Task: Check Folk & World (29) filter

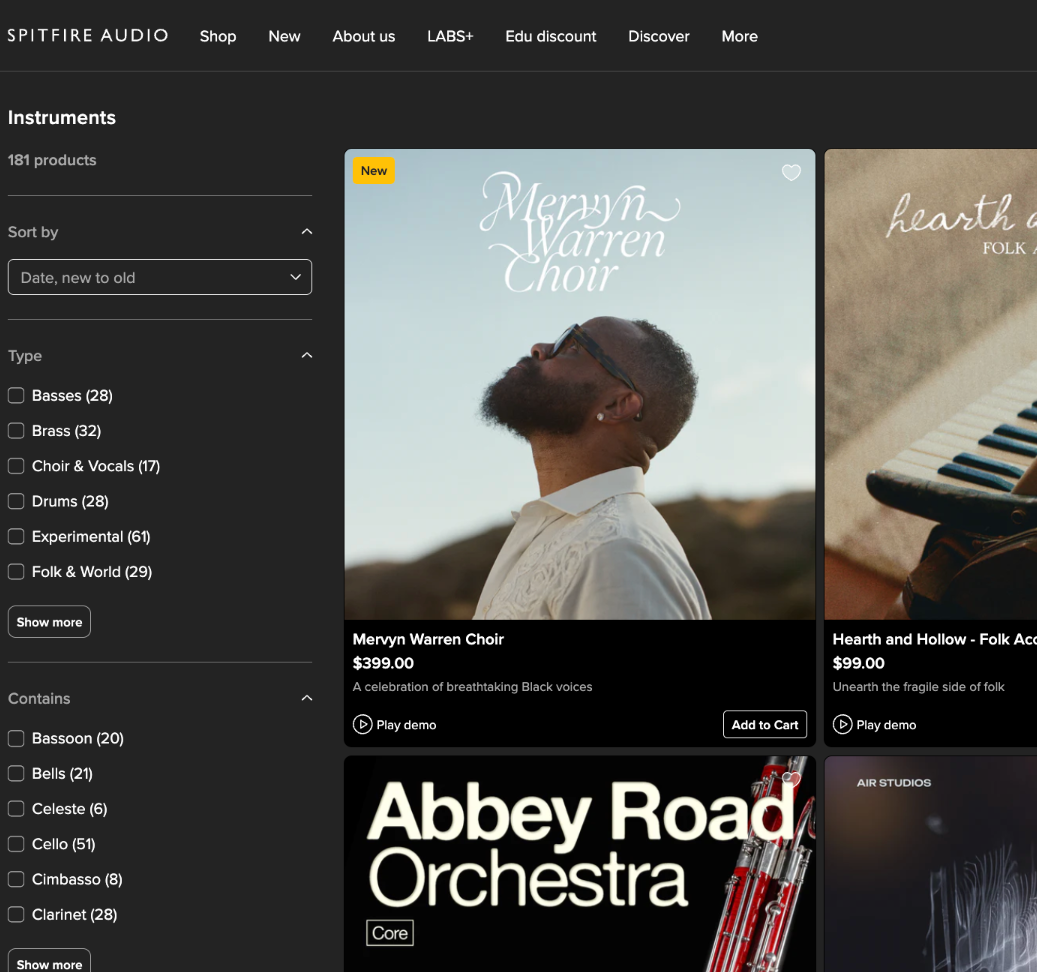Action: point(16,572)
